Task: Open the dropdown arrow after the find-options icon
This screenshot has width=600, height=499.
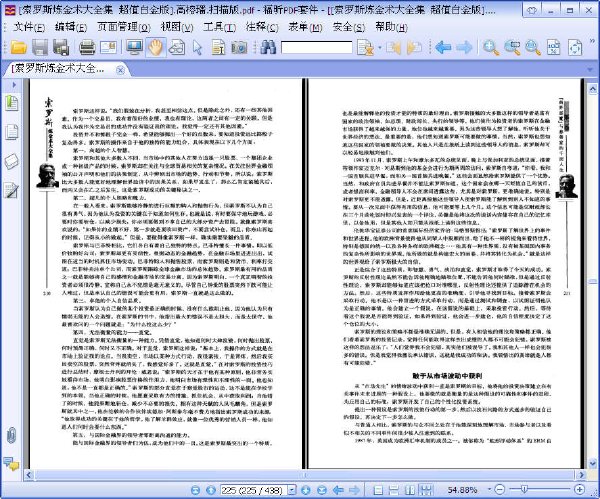Action: [x=380, y=48]
